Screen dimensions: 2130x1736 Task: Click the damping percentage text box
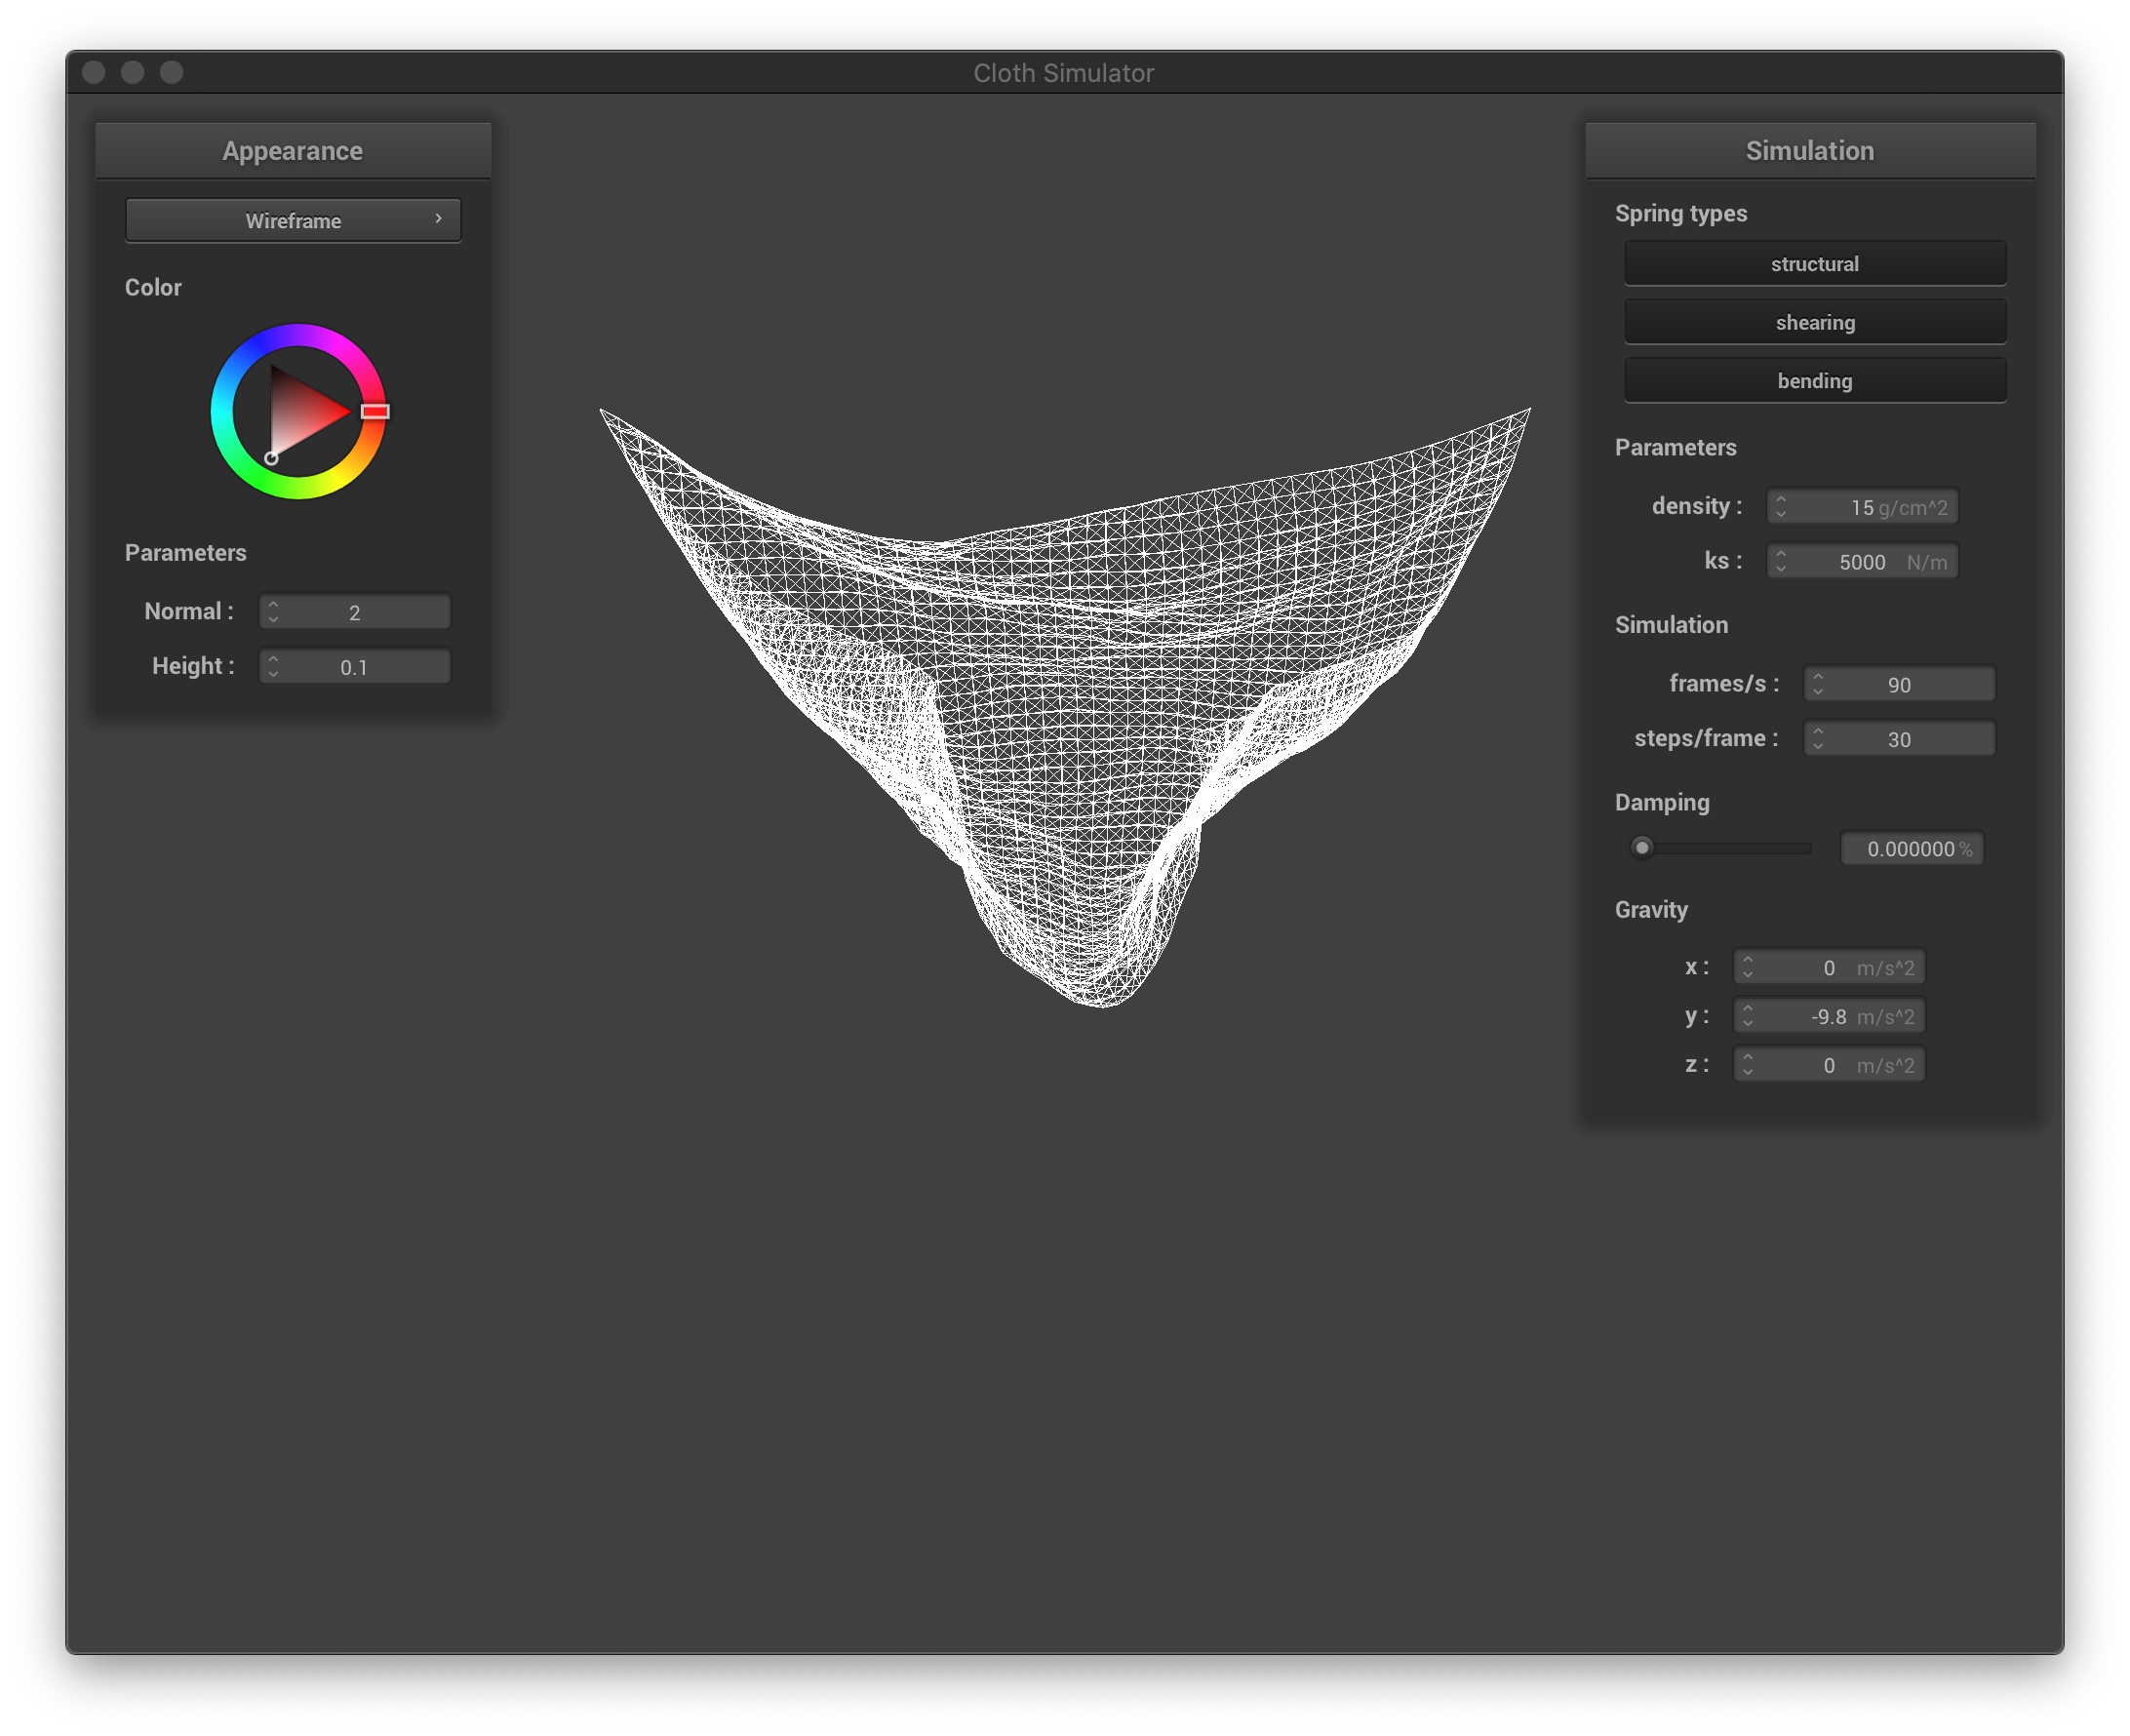(x=1911, y=849)
